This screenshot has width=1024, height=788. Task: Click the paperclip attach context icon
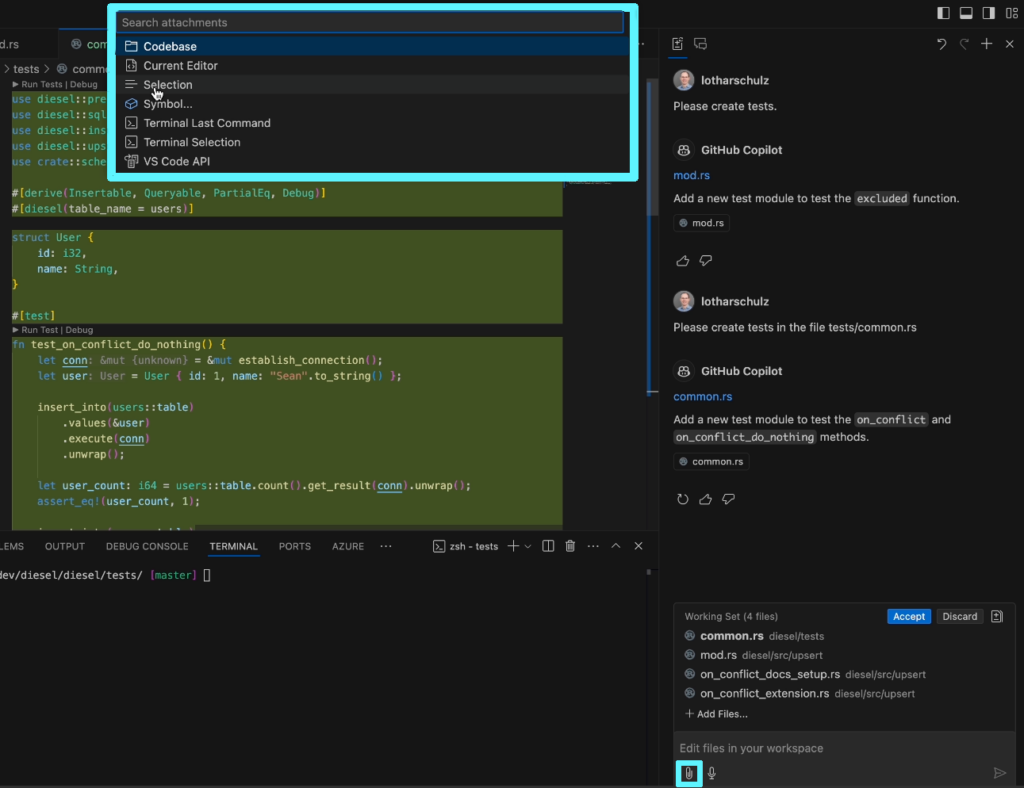click(688, 773)
